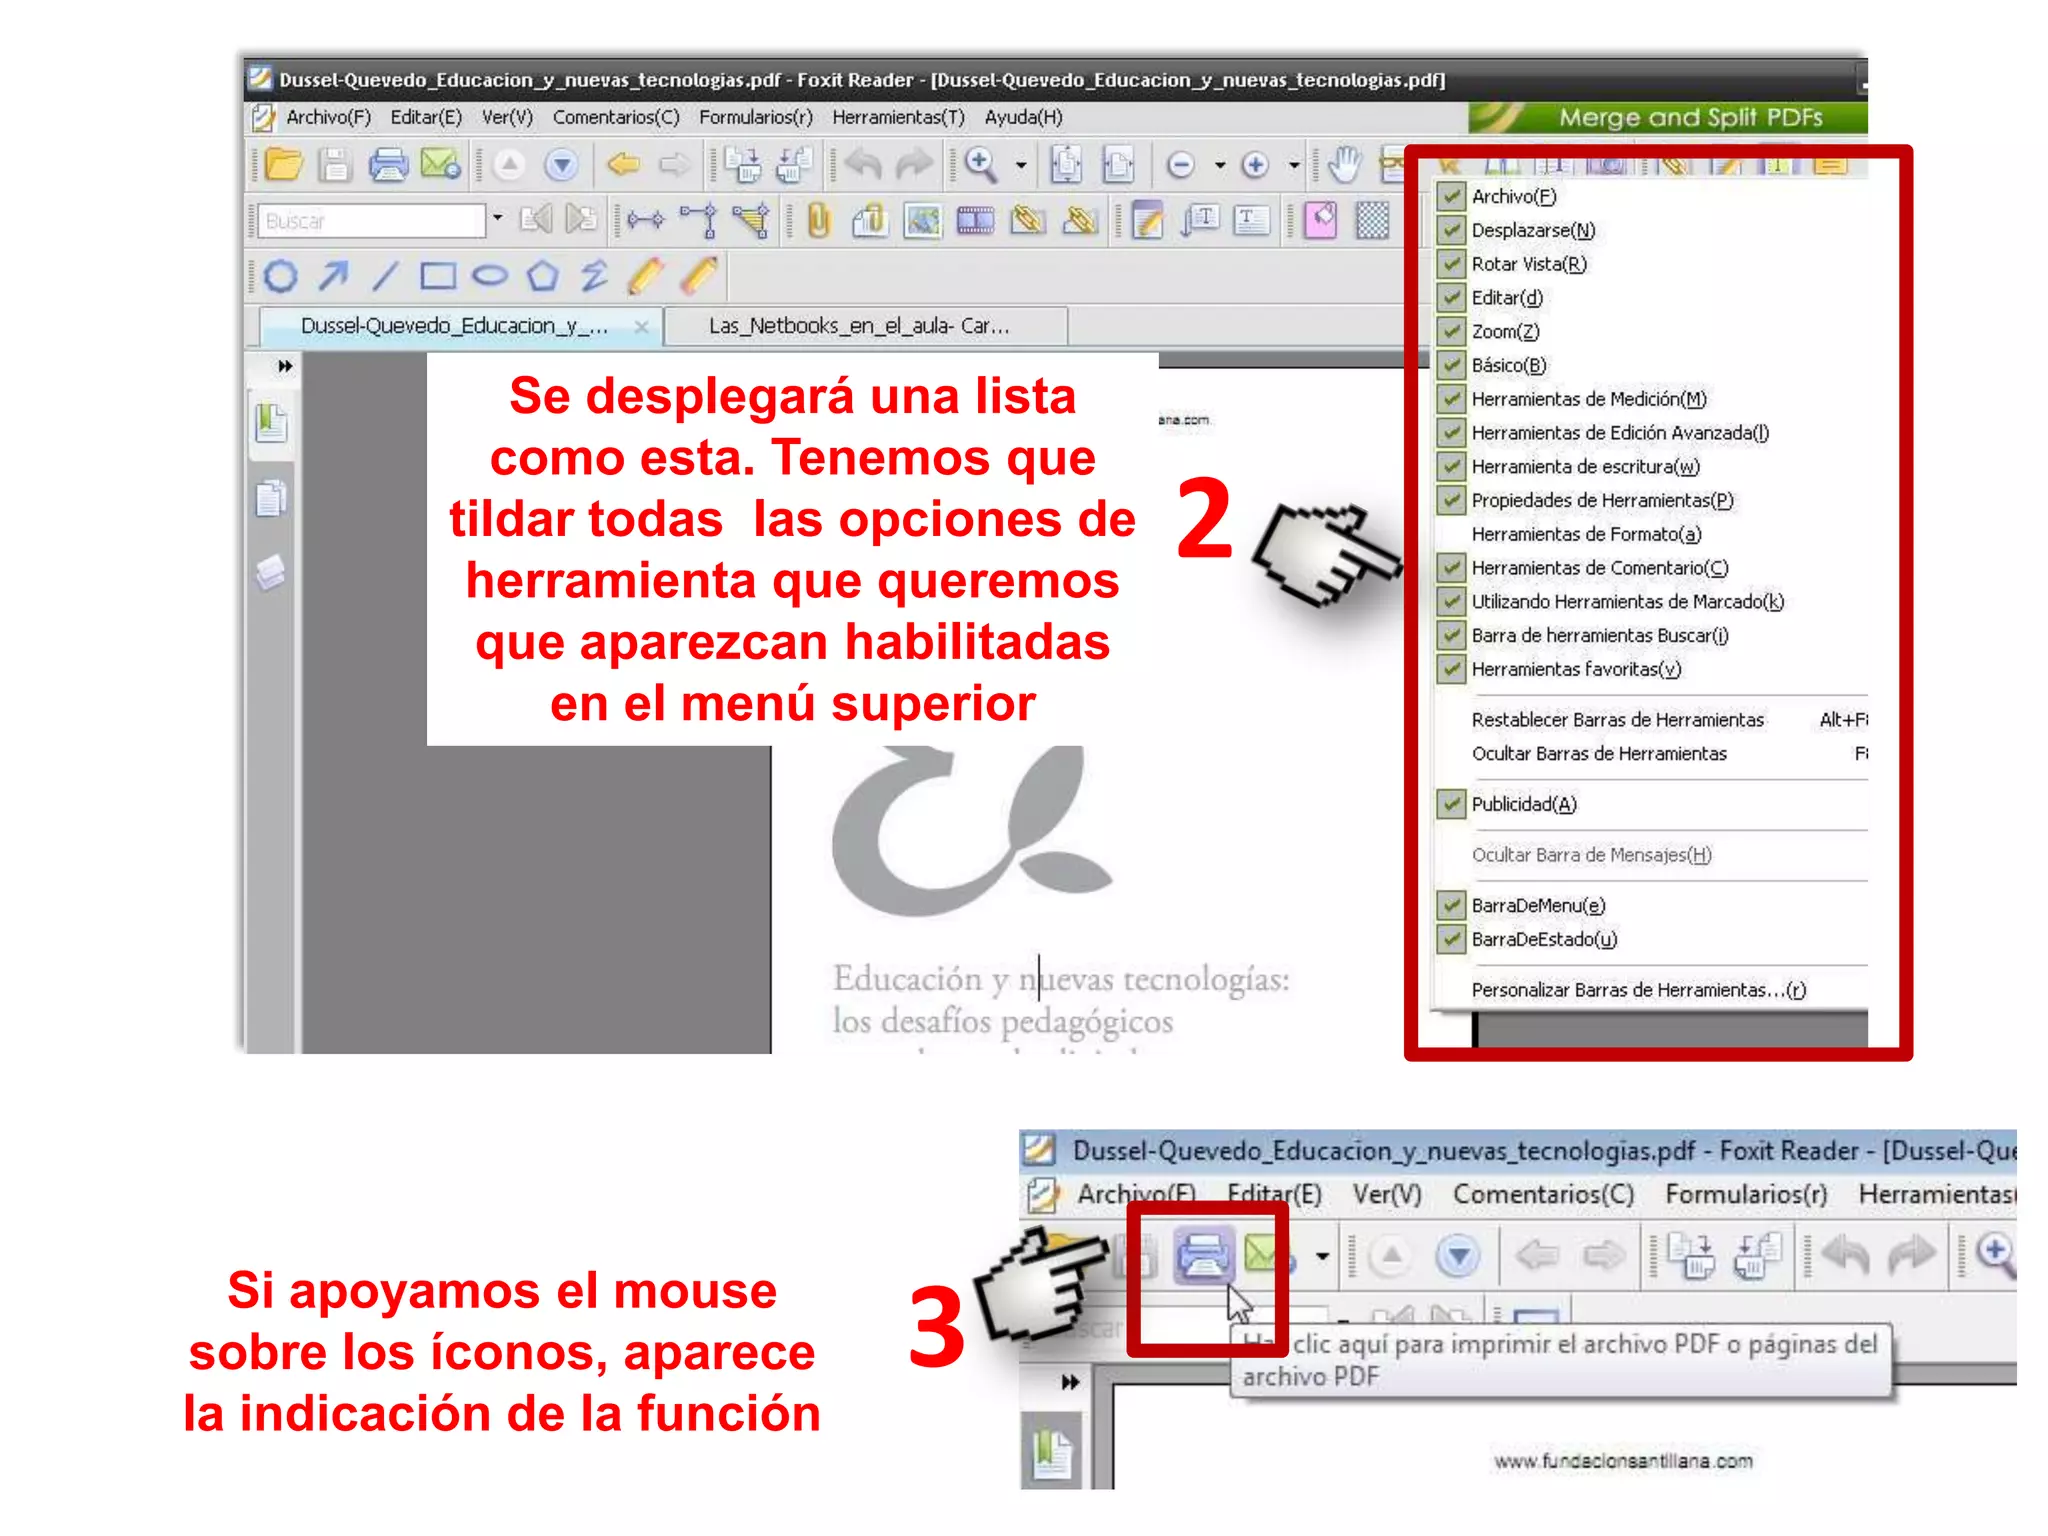Click the Email envelope icon in upper toolbar

click(x=440, y=164)
